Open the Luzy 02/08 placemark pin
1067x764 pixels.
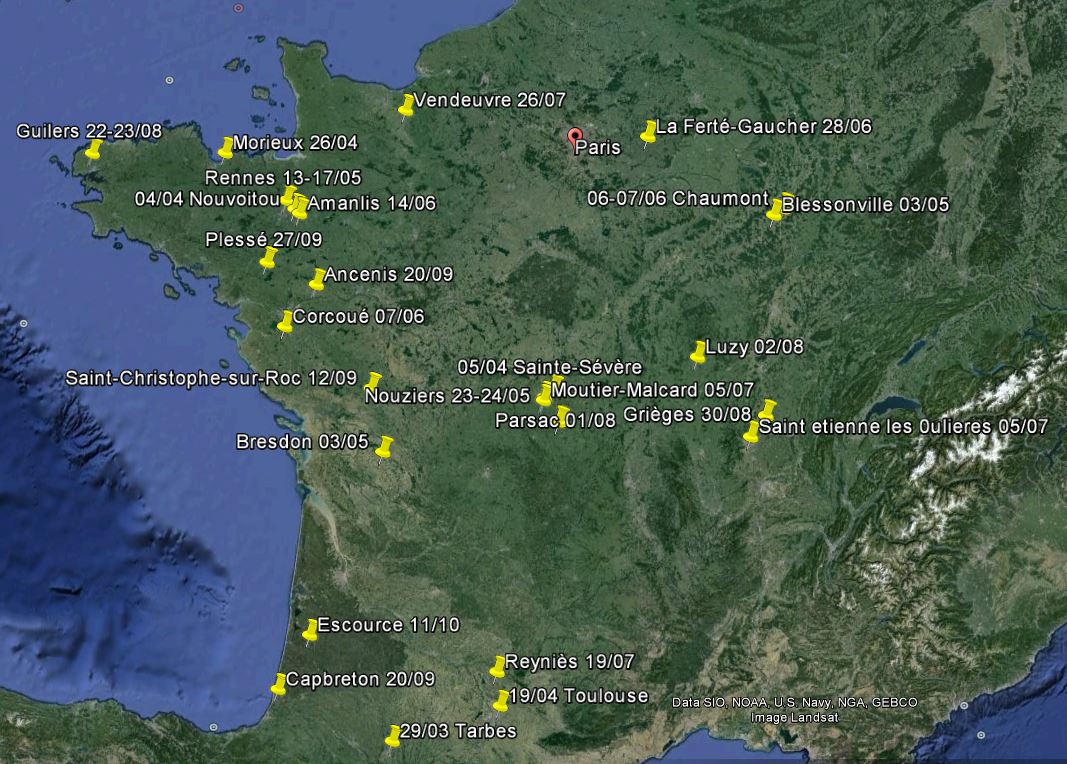699,351
